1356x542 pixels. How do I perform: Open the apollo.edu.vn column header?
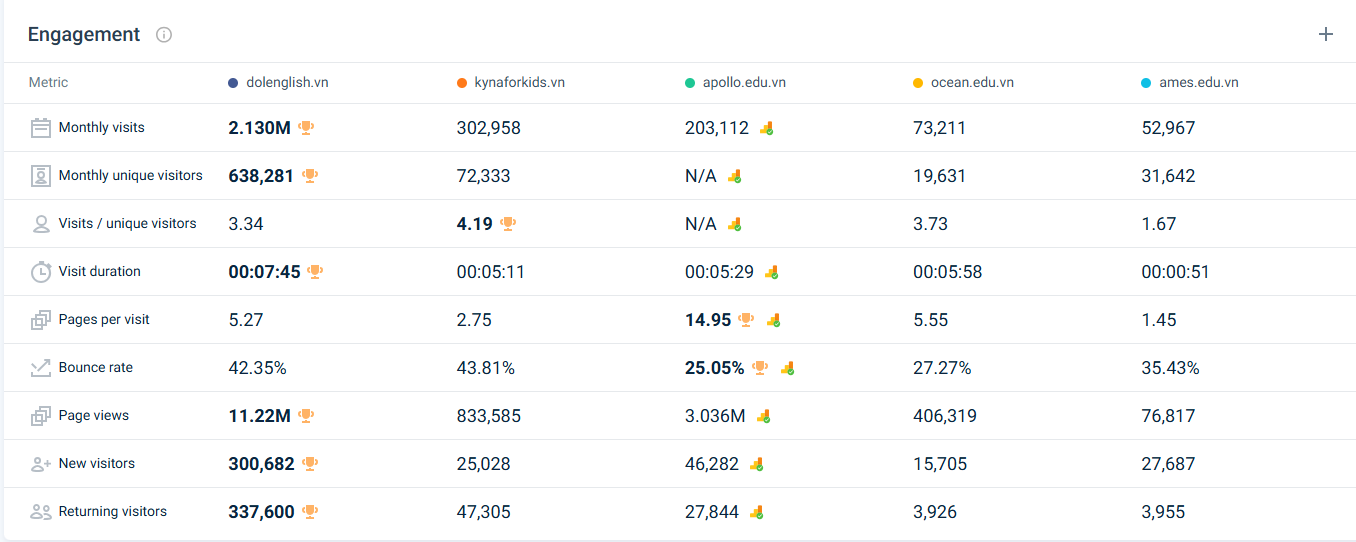click(x=744, y=83)
